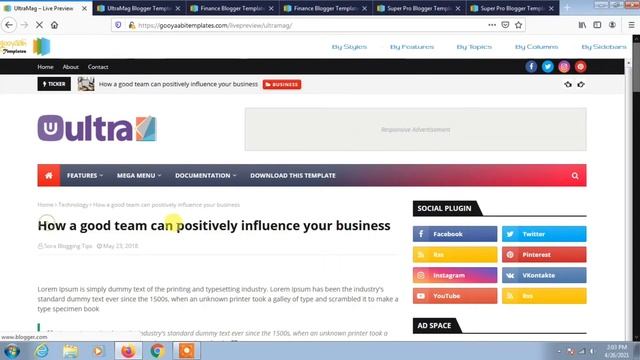
Task: Open the Instagram icon in top bar
Action: pyautogui.click(x=564, y=67)
